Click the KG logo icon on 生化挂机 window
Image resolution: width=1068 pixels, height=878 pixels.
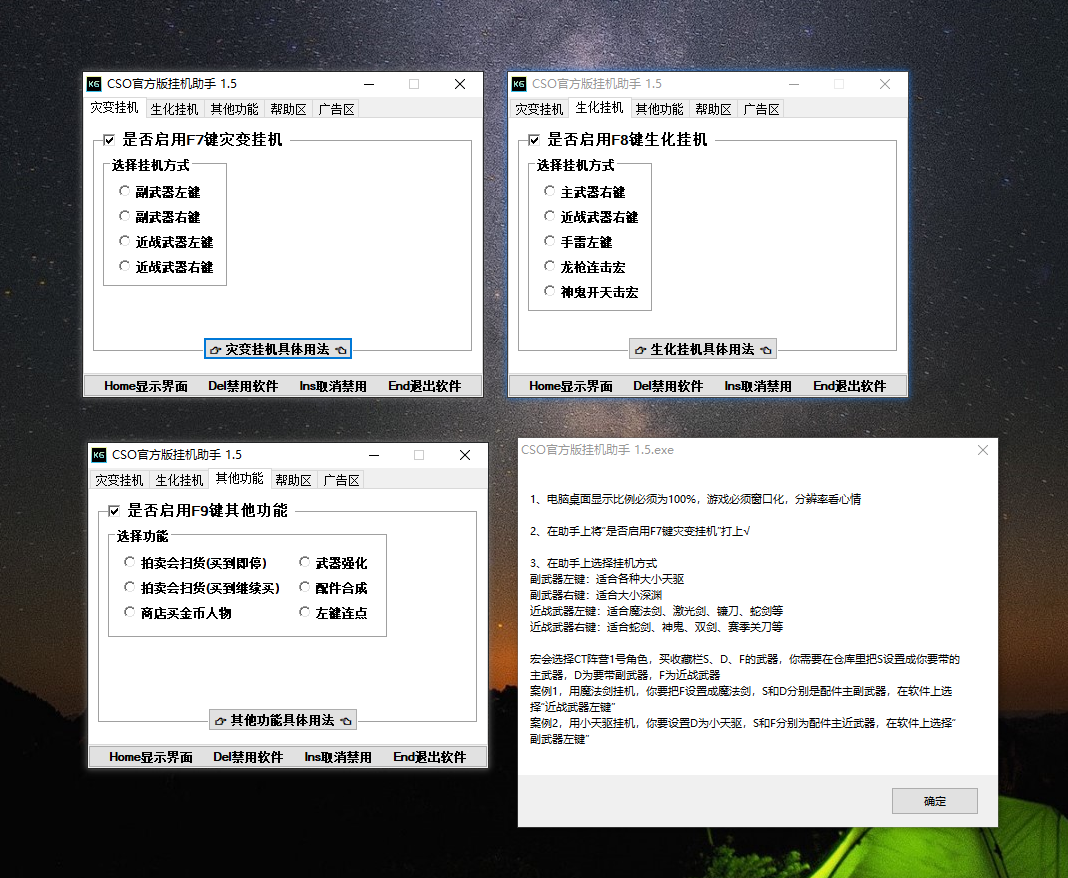pyautogui.click(x=521, y=84)
